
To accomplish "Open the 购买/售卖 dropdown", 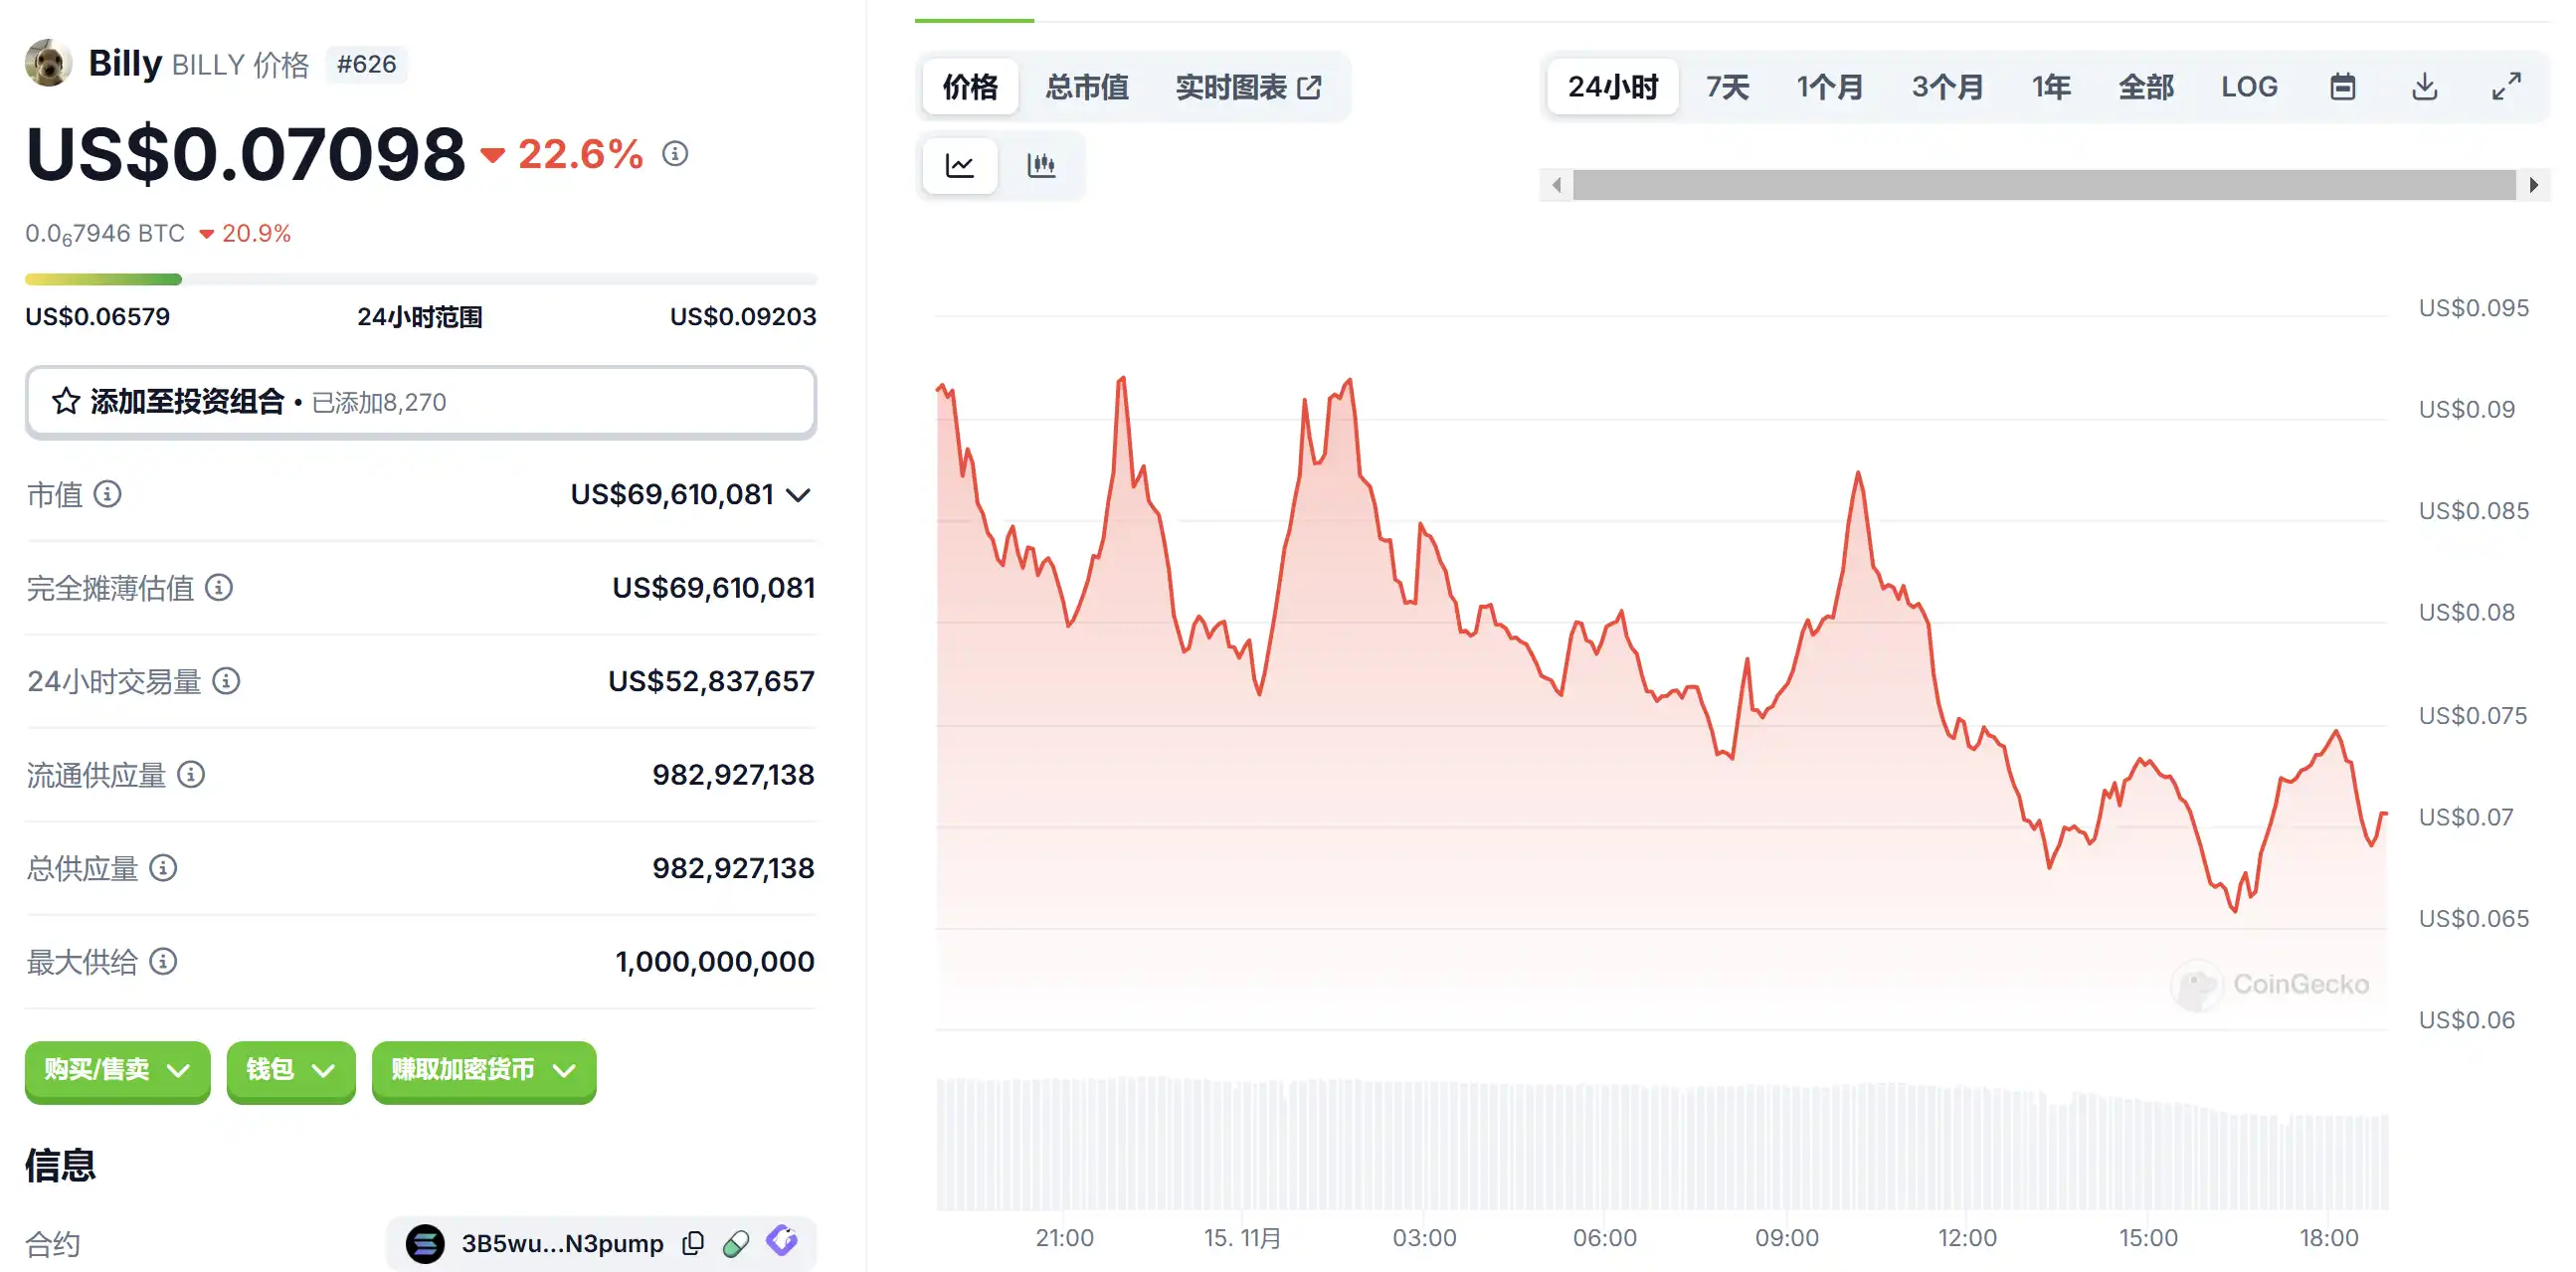I will point(117,1070).
